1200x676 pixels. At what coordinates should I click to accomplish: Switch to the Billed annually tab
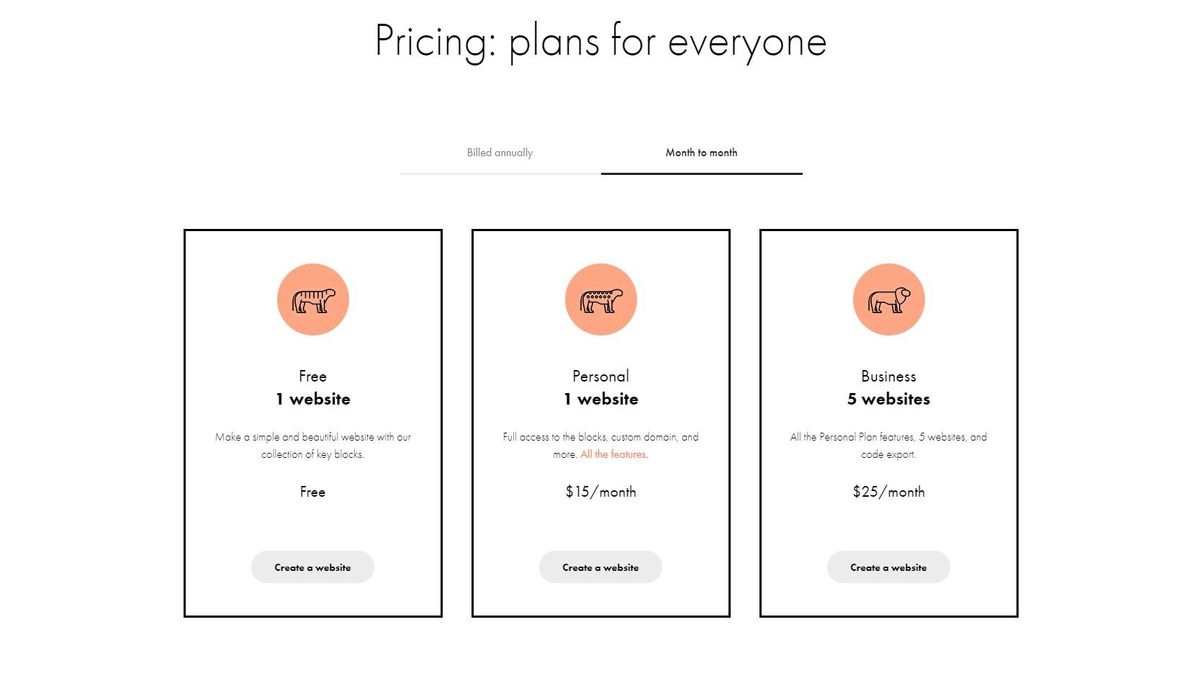coord(499,152)
